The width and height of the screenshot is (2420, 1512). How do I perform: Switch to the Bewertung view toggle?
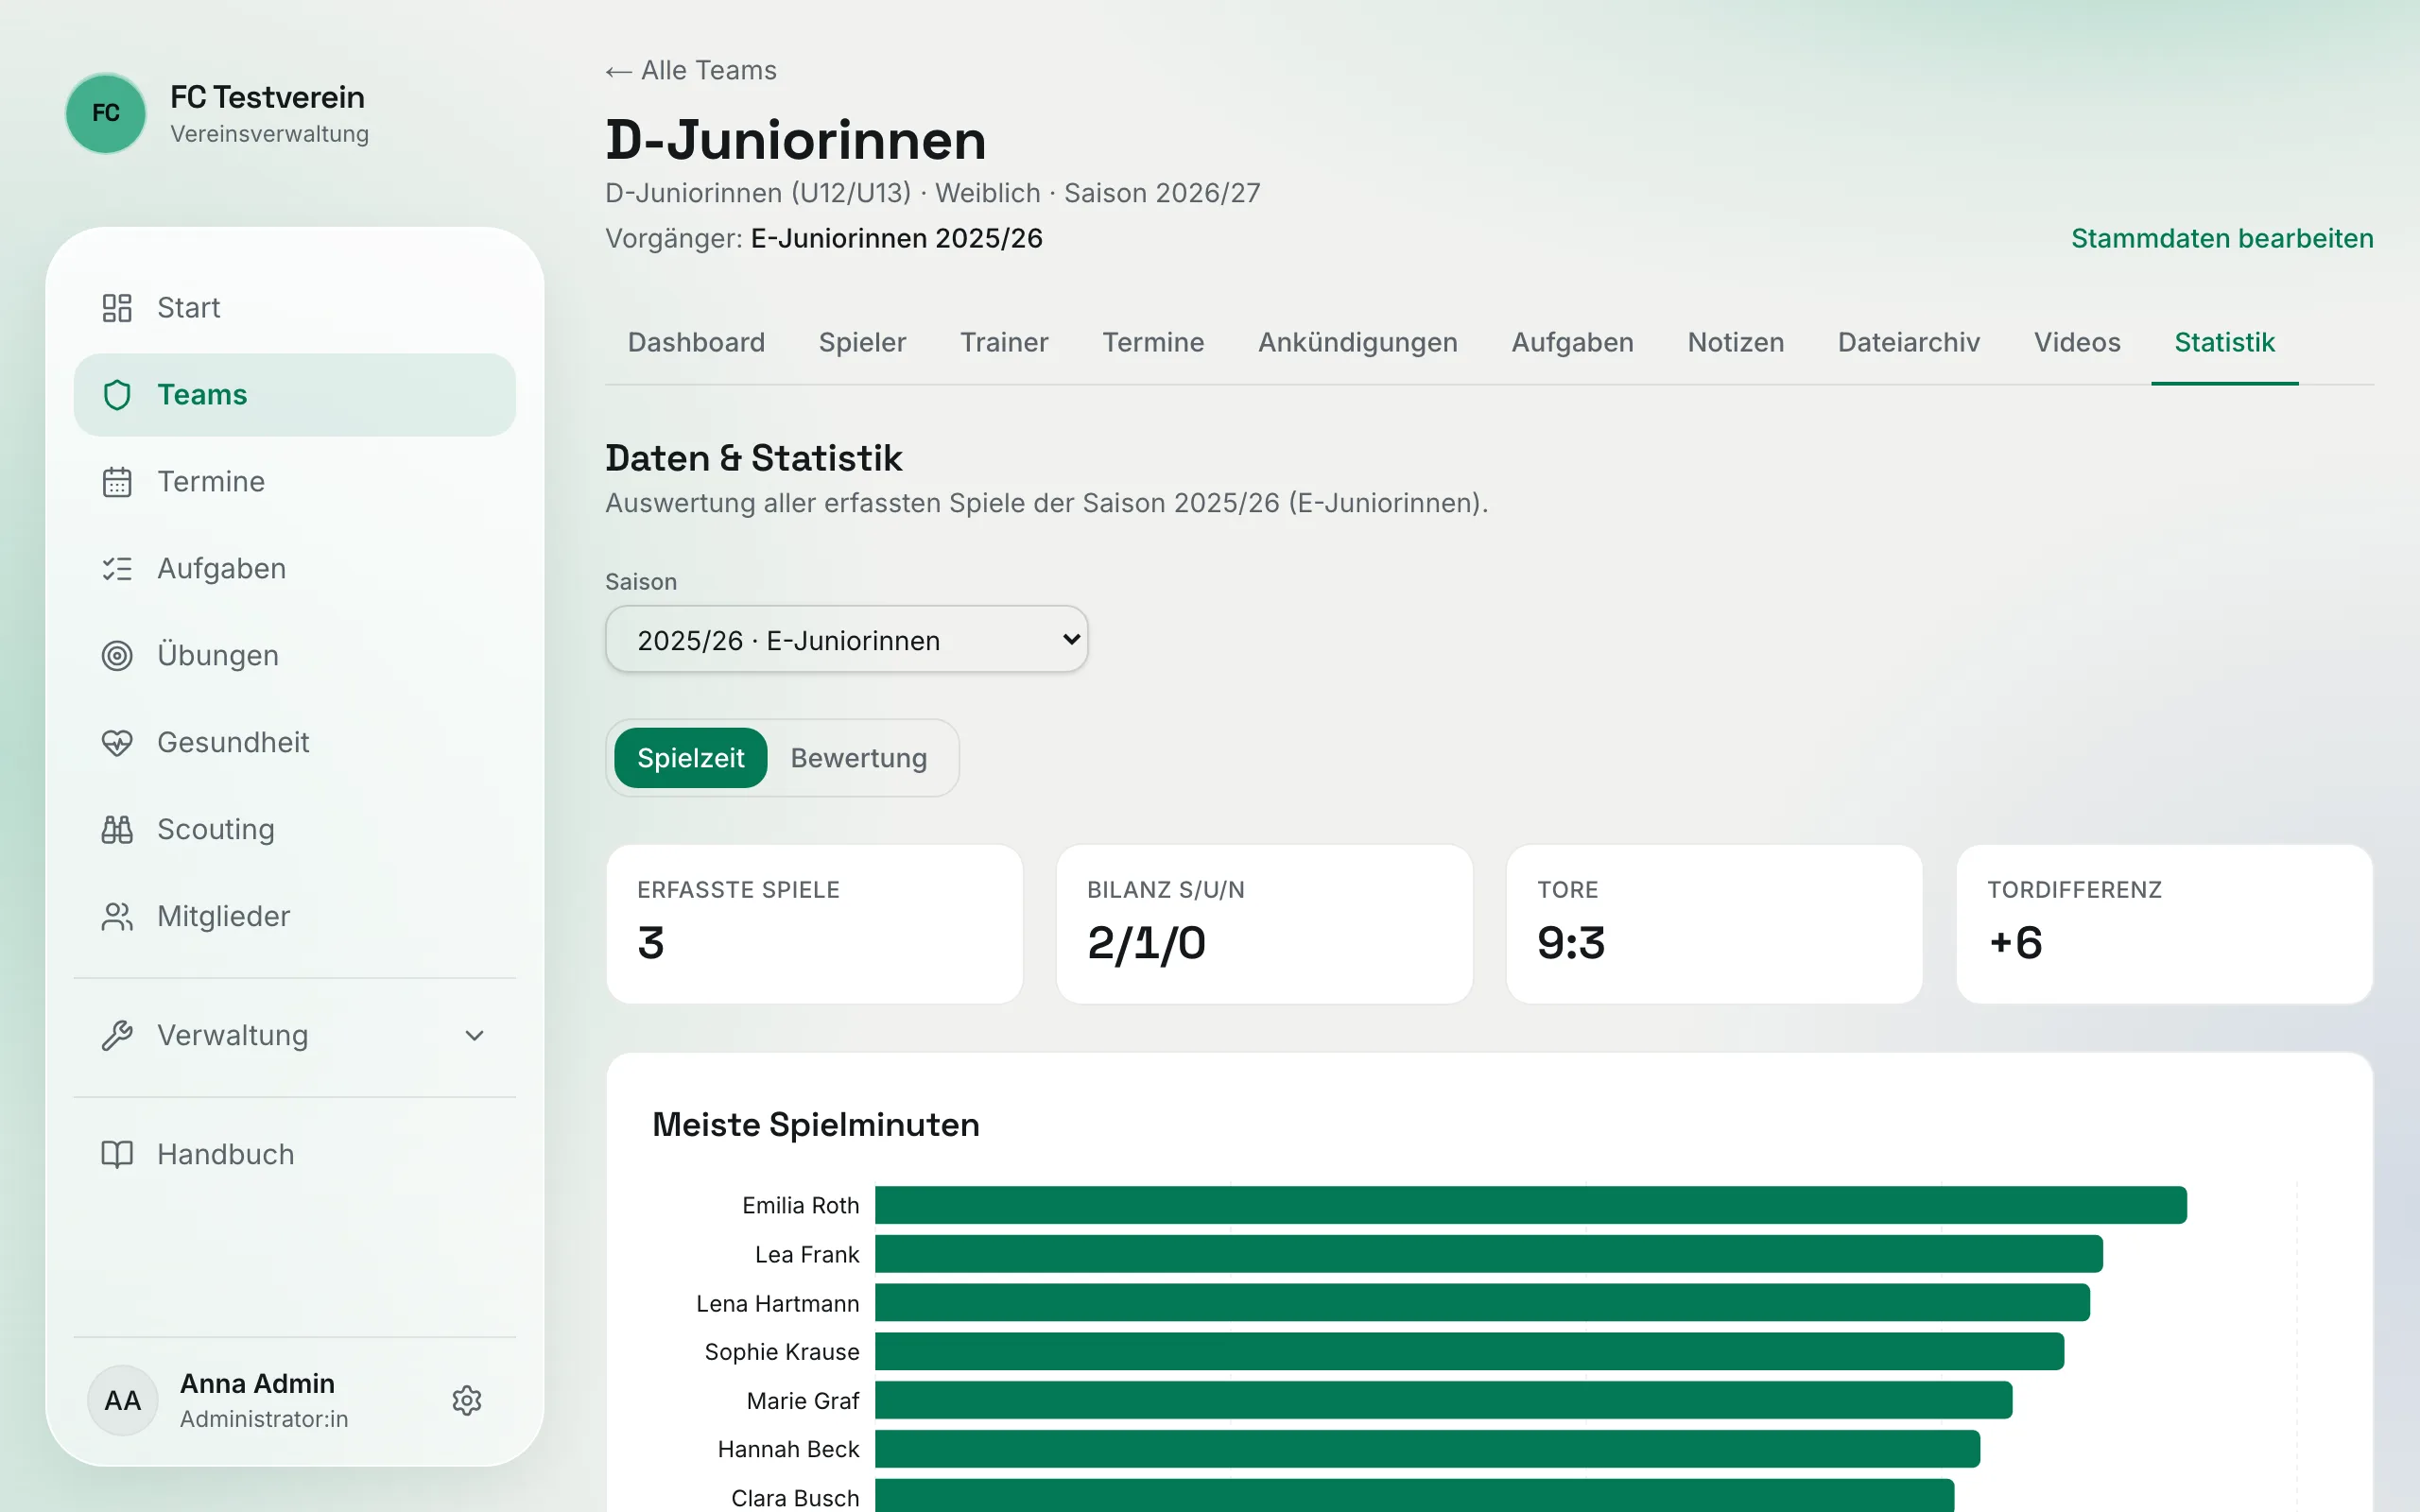pos(859,758)
